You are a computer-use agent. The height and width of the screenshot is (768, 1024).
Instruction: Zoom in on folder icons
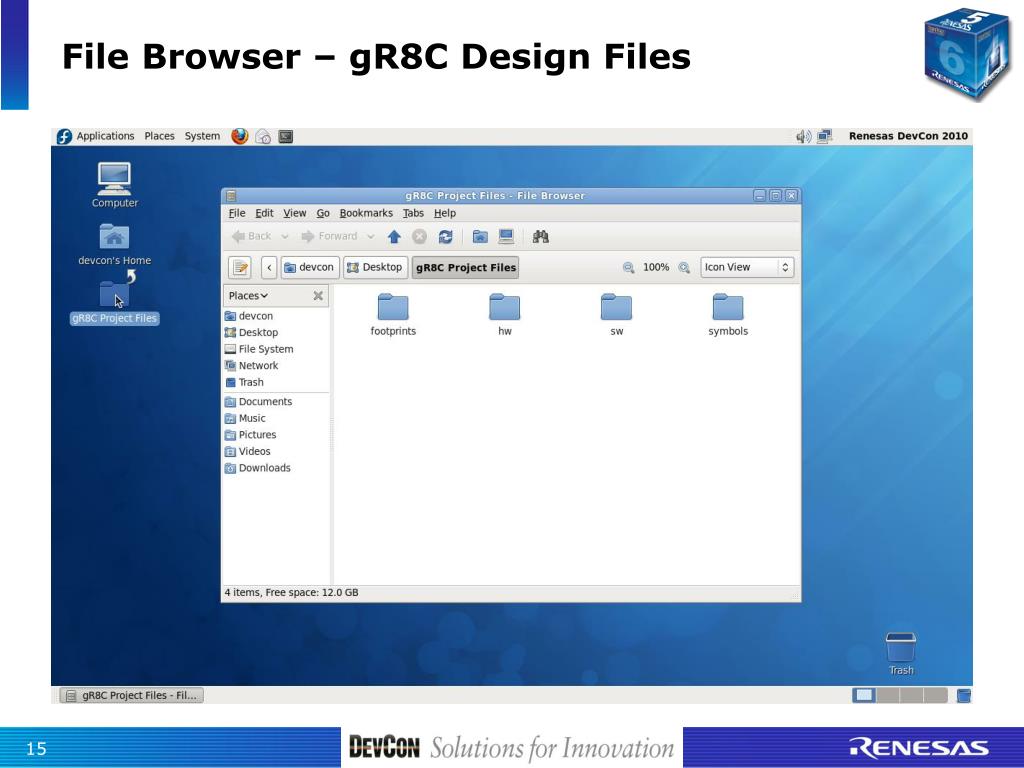tap(684, 267)
